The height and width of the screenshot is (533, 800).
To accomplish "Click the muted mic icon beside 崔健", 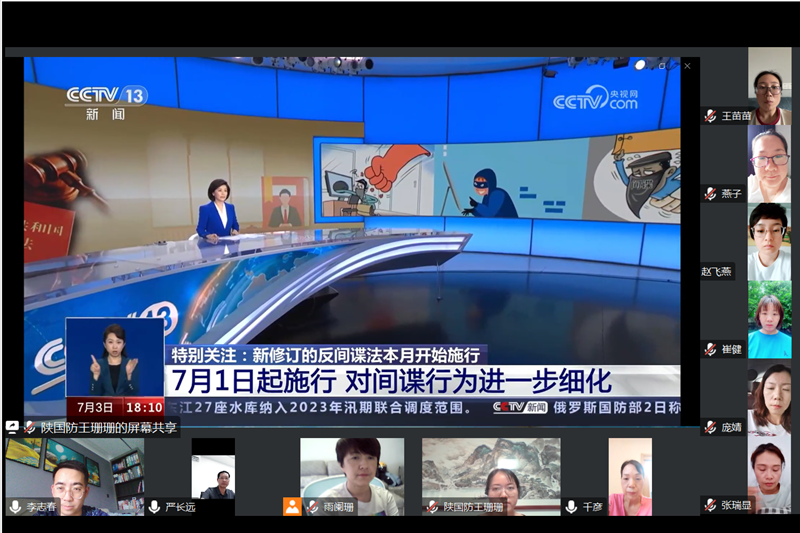I will pyautogui.click(x=710, y=349).
